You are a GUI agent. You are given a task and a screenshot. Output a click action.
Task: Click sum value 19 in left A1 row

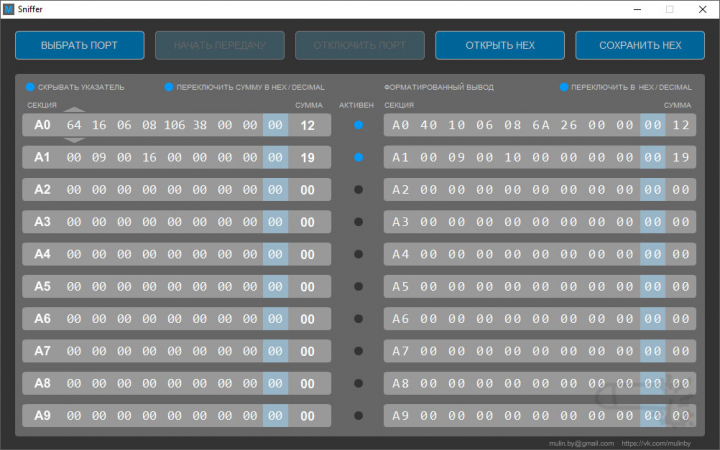307,158
